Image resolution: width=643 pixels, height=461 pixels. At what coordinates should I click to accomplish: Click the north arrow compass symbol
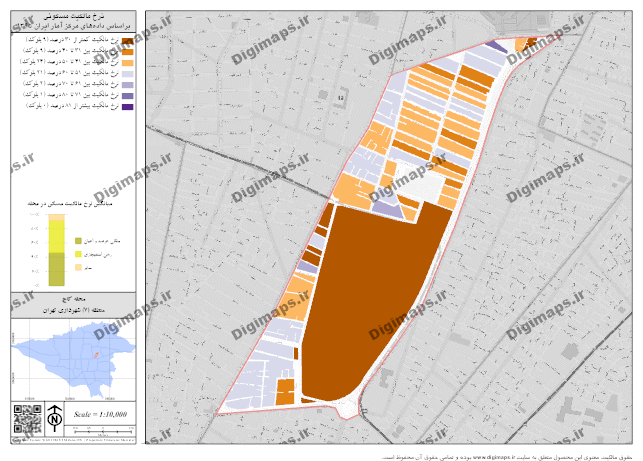55,418
